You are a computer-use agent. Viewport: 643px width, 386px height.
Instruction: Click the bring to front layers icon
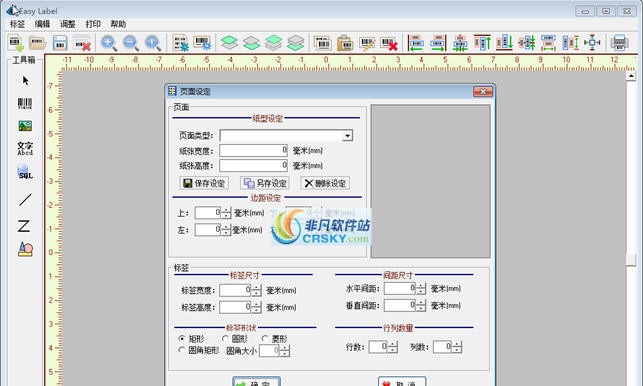point(229,43)
